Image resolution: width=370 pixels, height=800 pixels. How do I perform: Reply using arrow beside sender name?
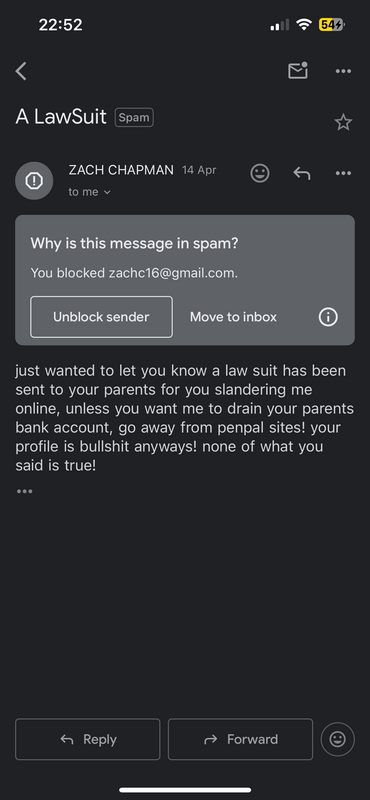click(x=302, y=173)
